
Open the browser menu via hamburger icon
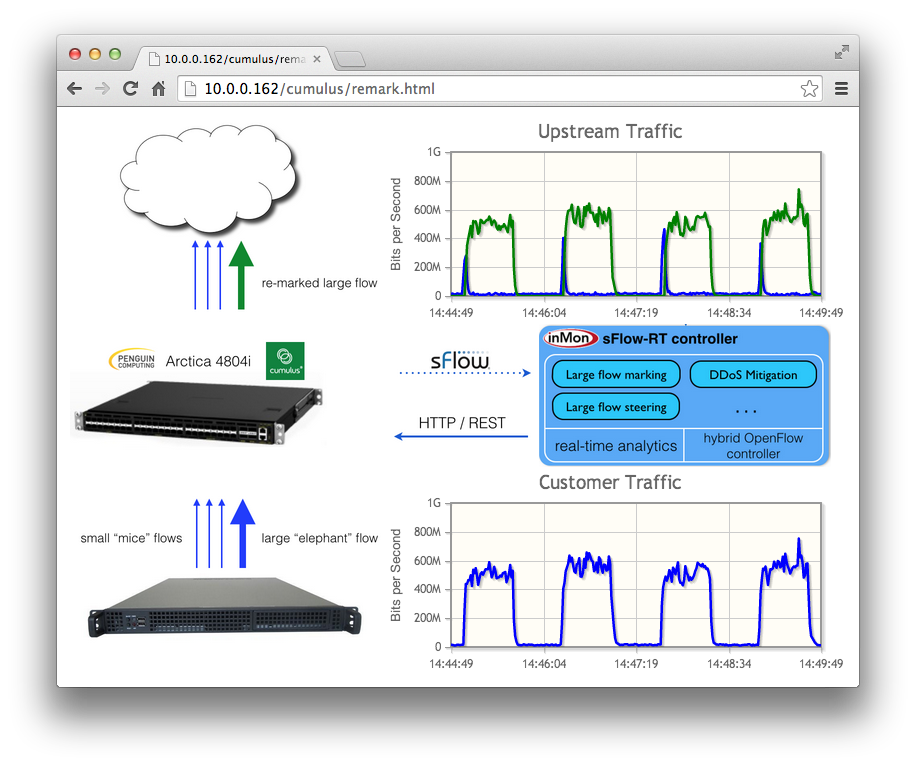(840, 88)
